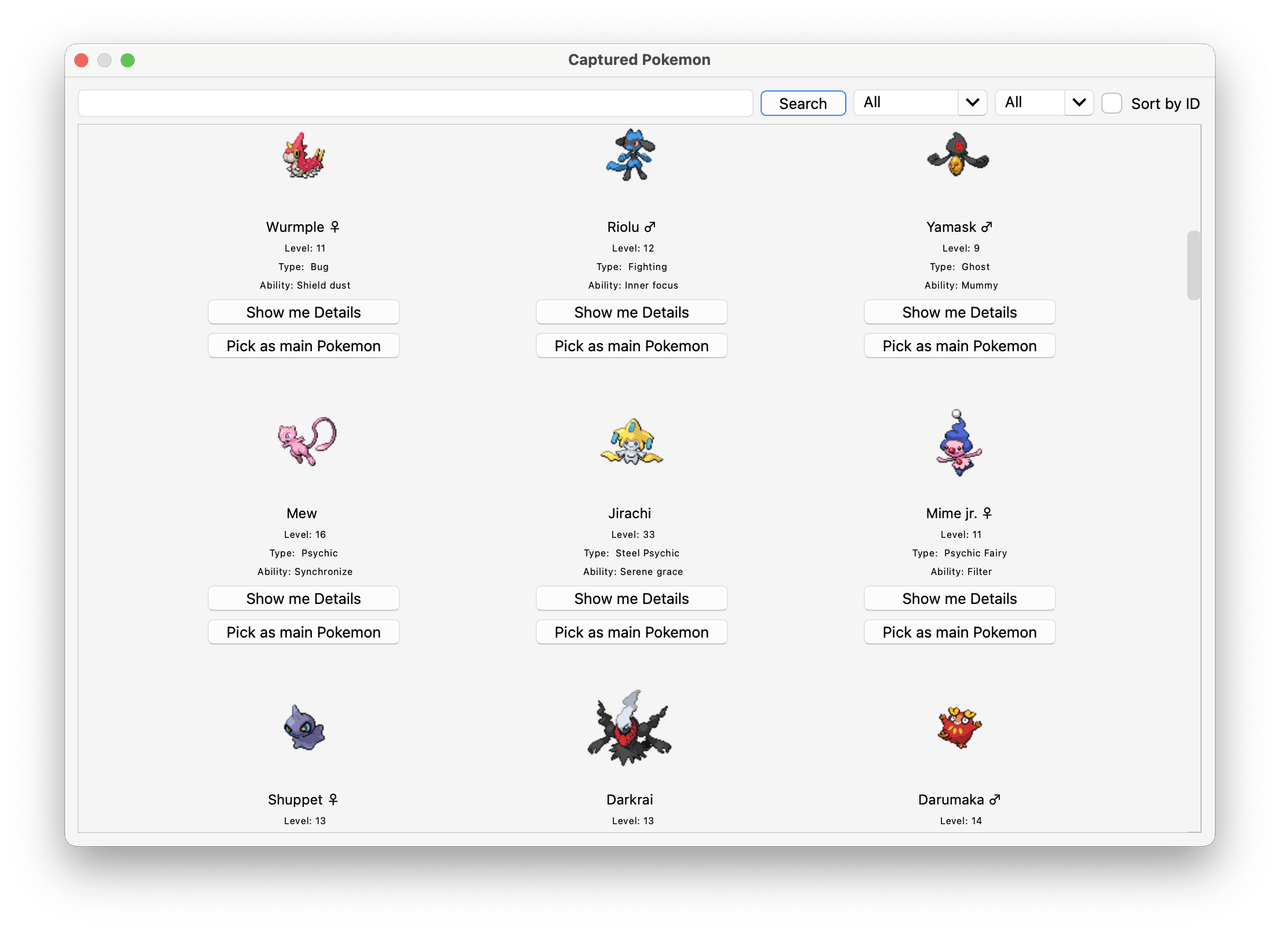Select the Mime jr. sprite icon
The width and height of the screenshot is (1280, 932).
(959, 441)
